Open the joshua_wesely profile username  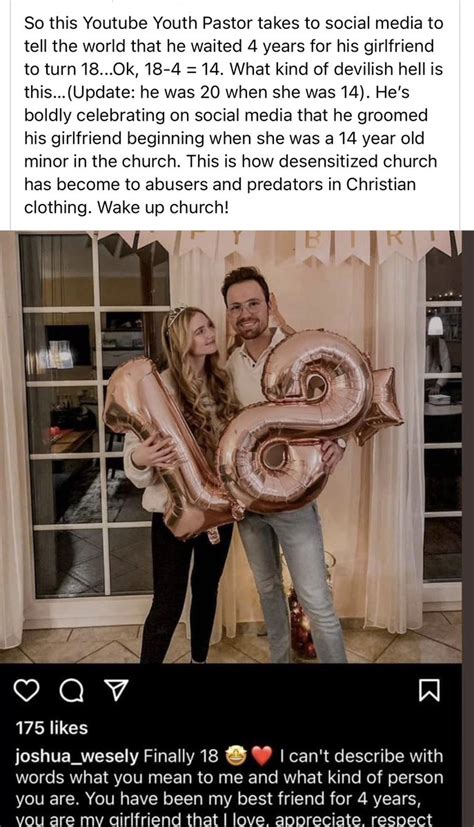coord(77,756)
